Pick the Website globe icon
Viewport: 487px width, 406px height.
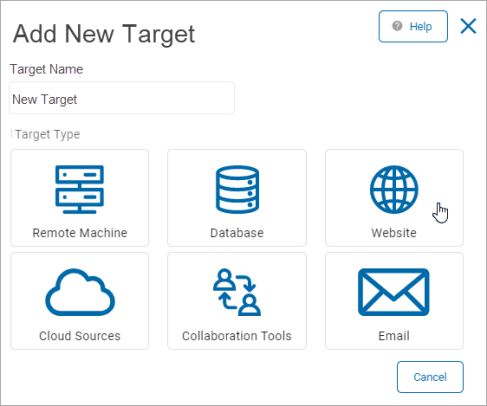[394, 189]
